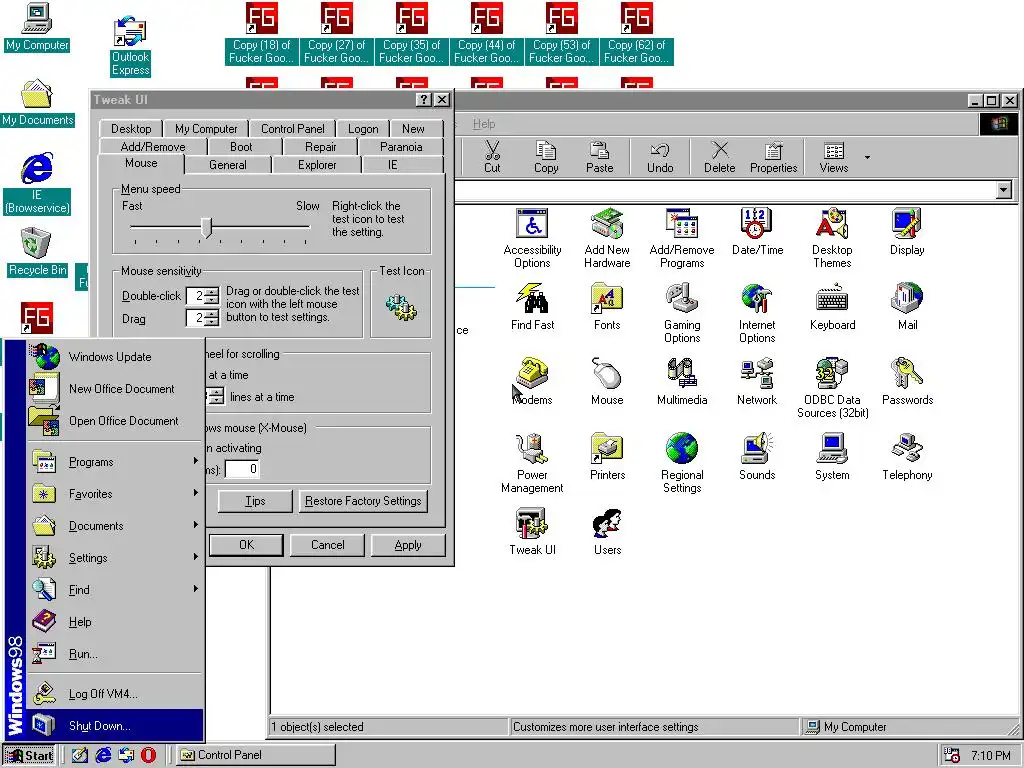Screen dimensions: 1024x768
Task: Select the Find Fast icon
Action: [532, 307]
